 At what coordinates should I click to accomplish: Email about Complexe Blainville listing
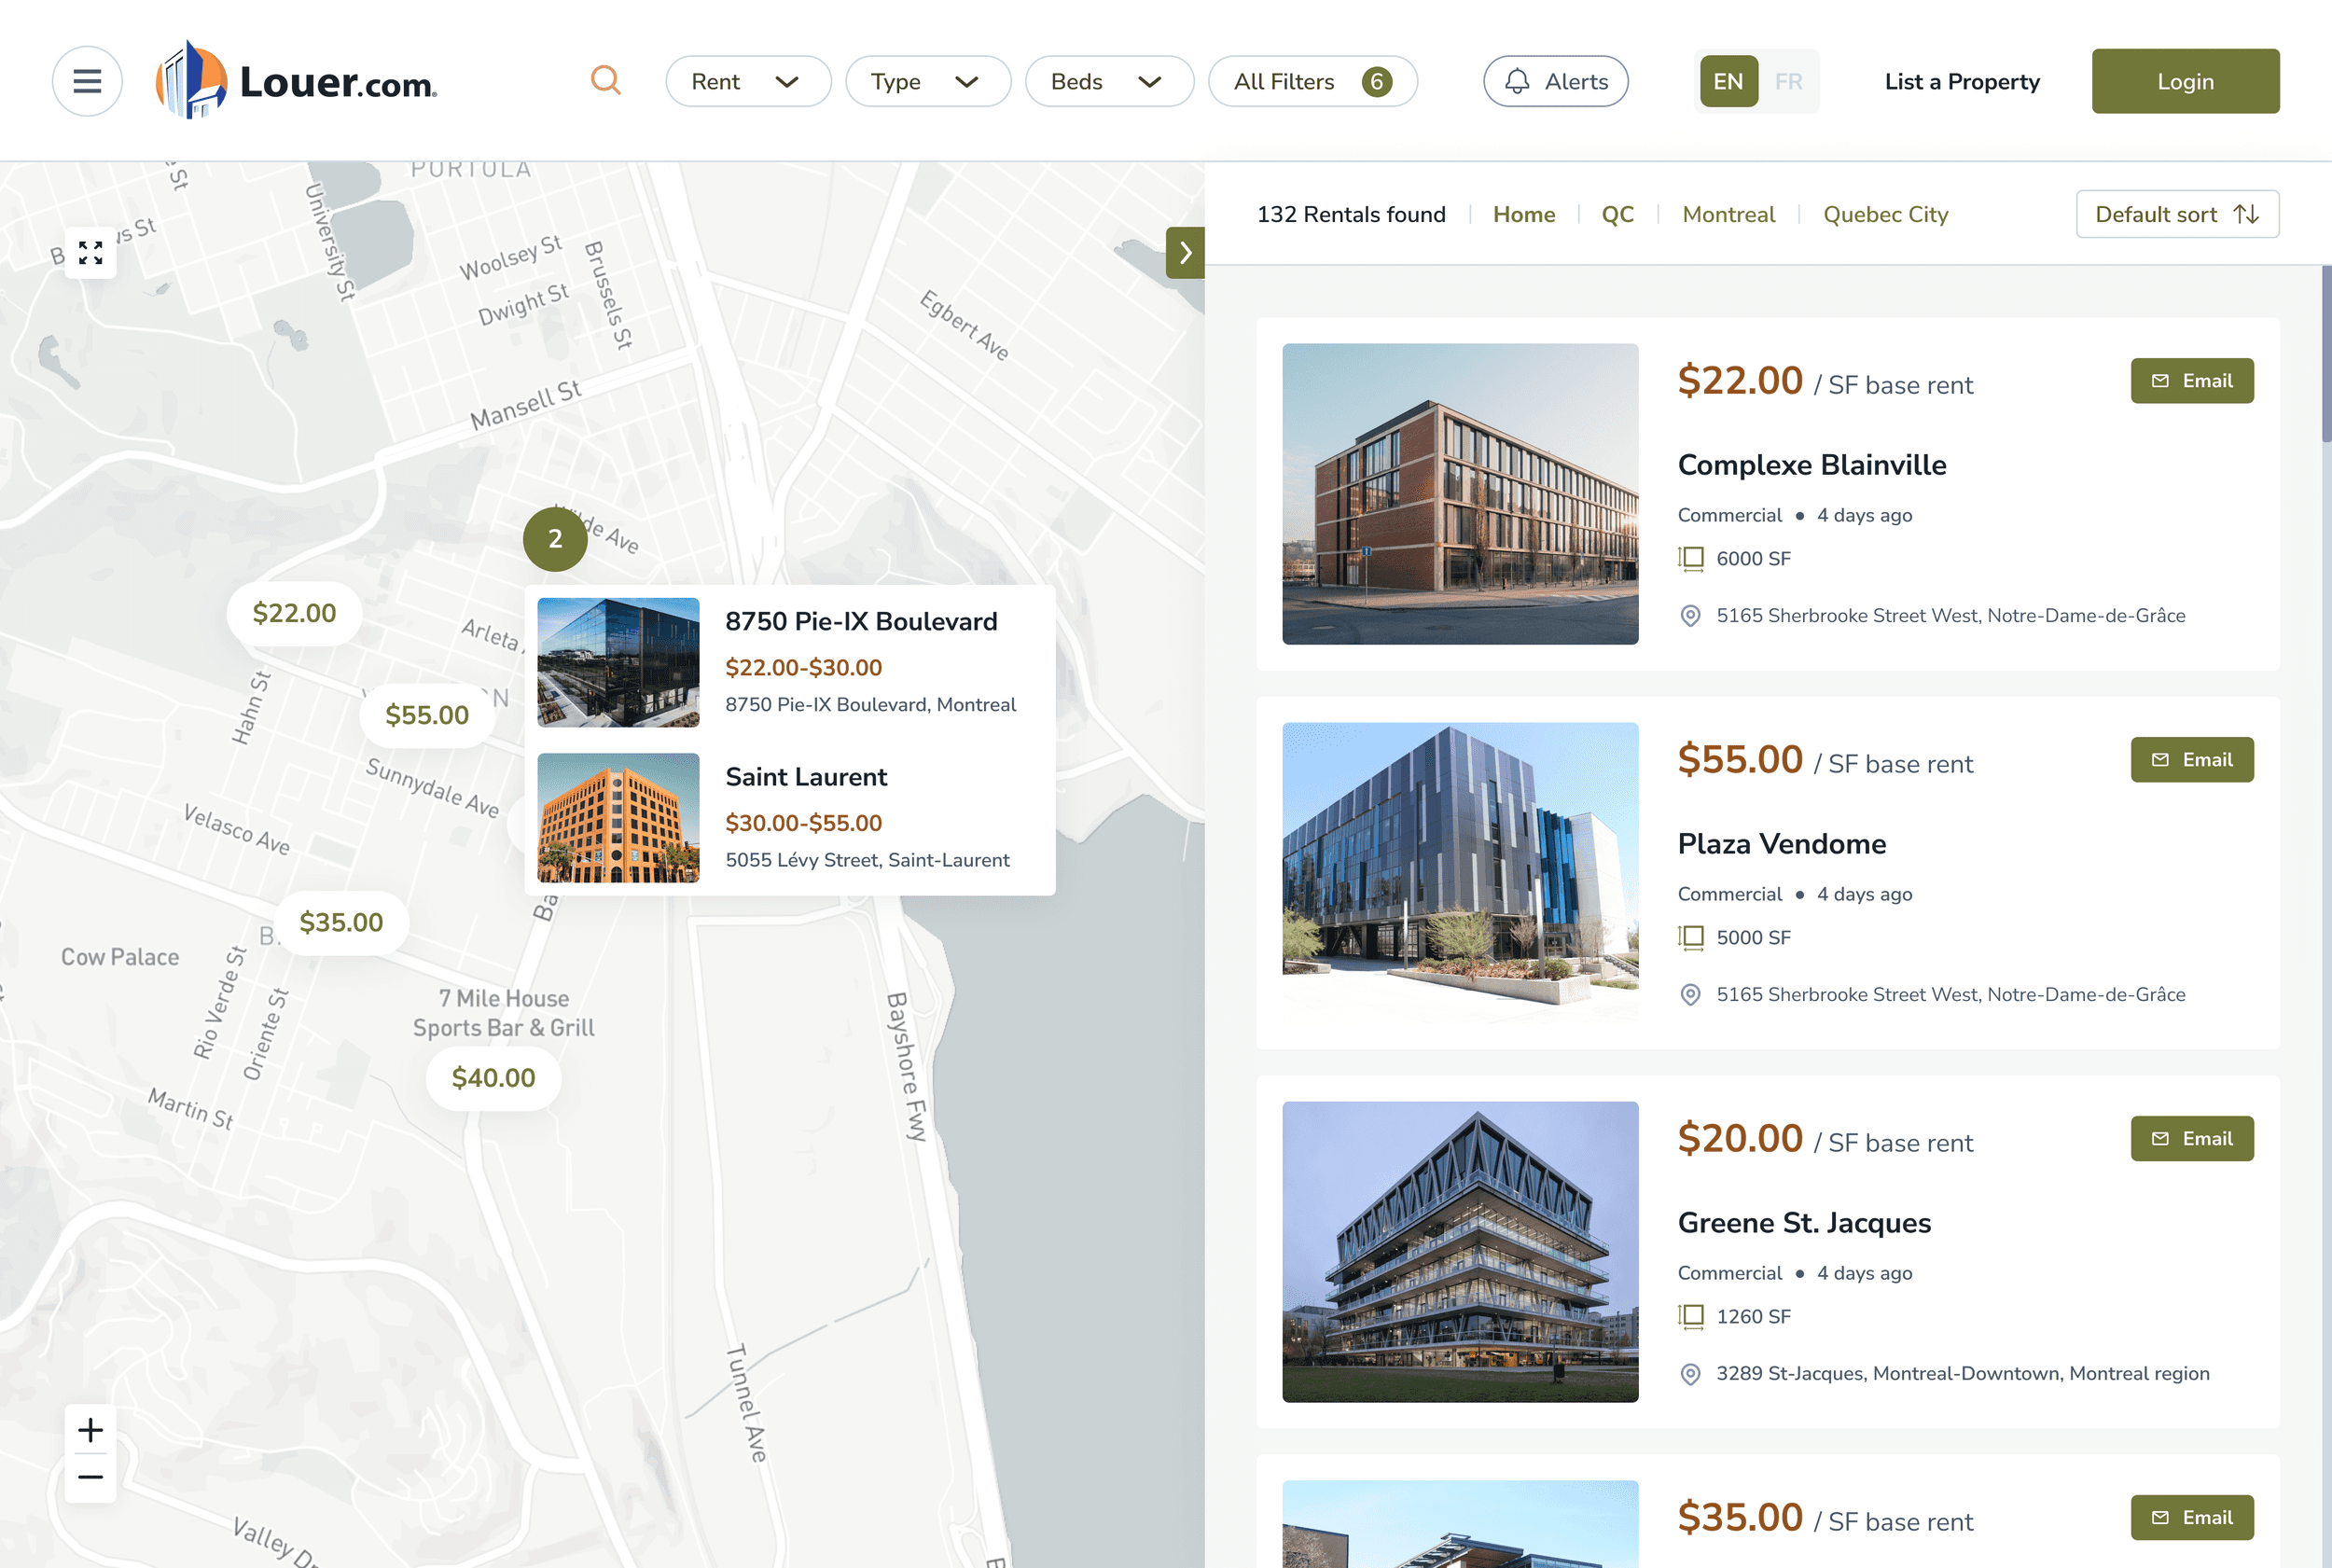pos(2191,381)
